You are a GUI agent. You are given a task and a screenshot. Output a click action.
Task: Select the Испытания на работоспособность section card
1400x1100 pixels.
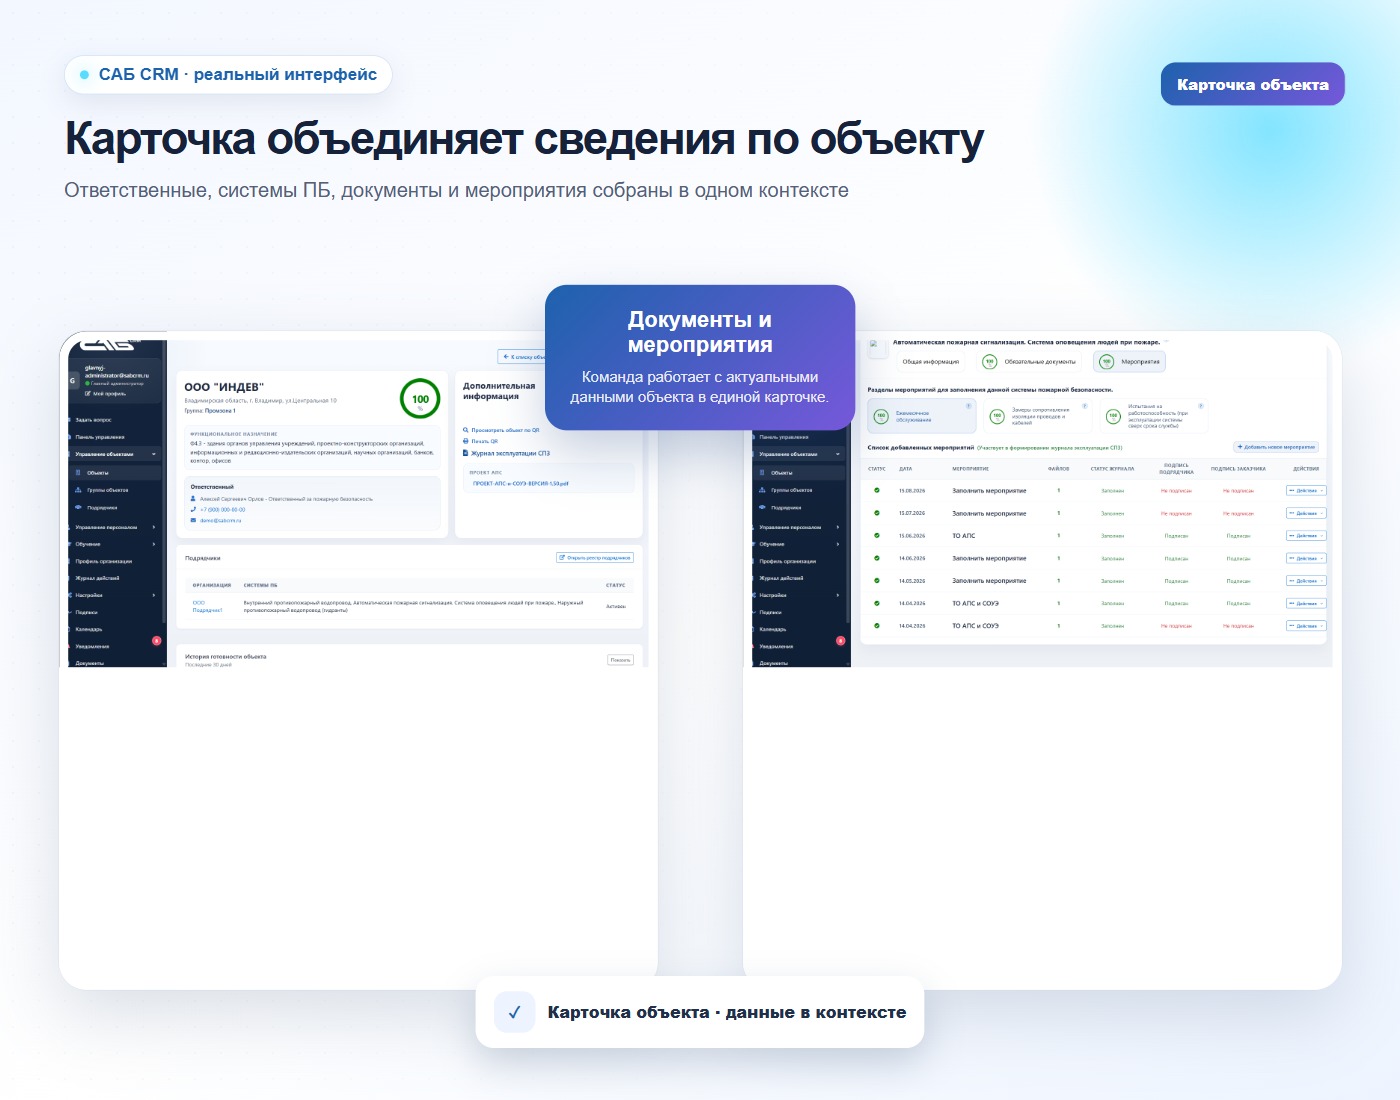pos(1153,416)
